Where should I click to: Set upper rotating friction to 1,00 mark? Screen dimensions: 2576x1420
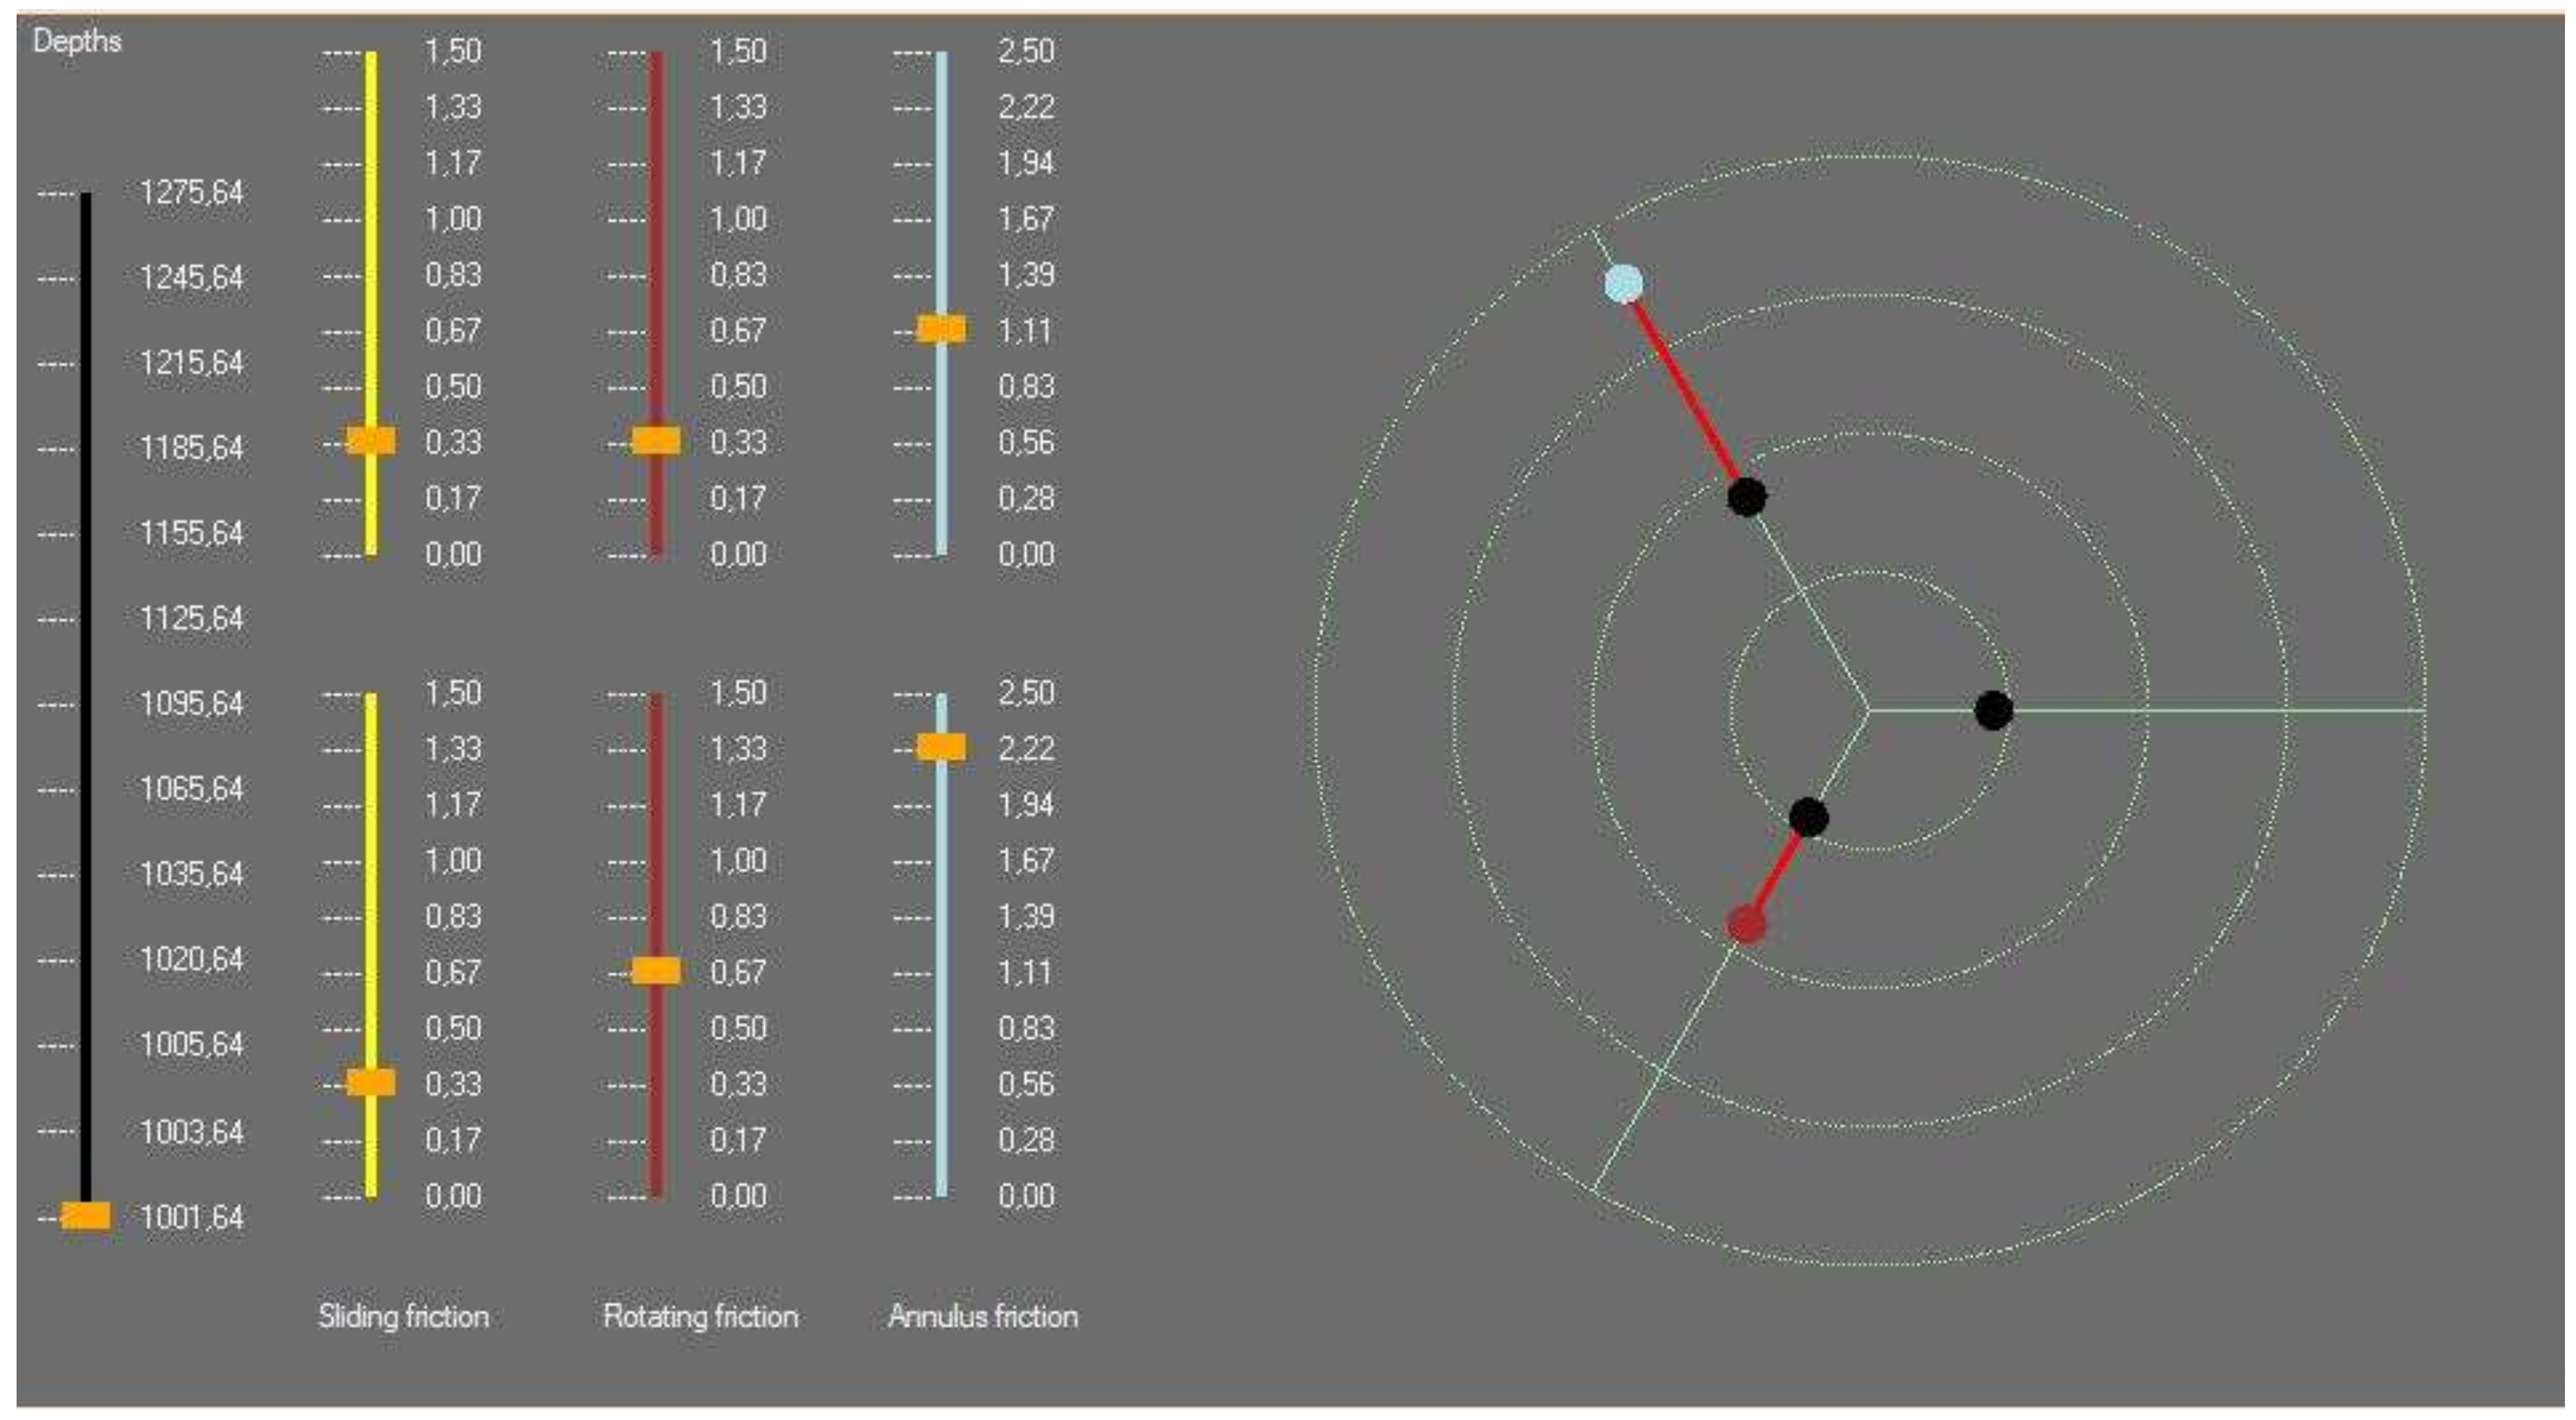pos(656,219)
